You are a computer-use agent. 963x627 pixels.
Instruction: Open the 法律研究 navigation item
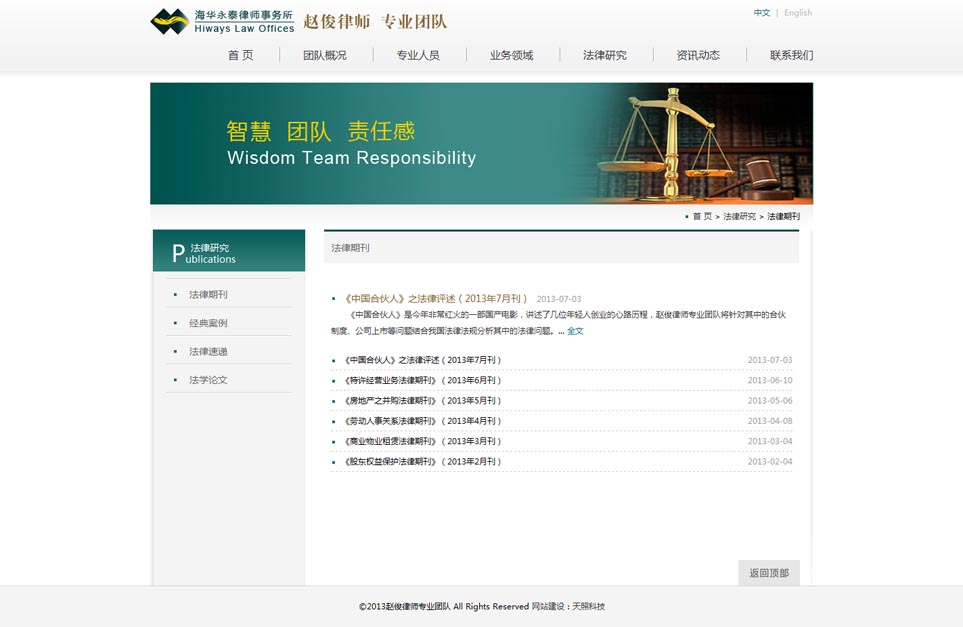tap(604, 55)
